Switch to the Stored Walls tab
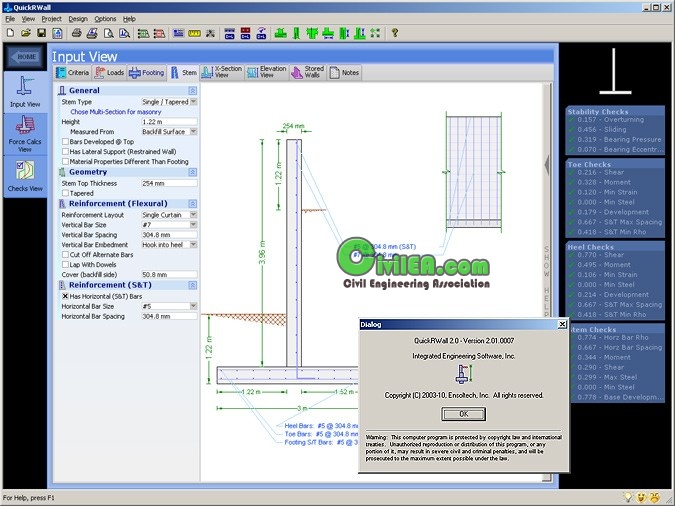Viewport: 675px width, 506px height. coord(307,72)
